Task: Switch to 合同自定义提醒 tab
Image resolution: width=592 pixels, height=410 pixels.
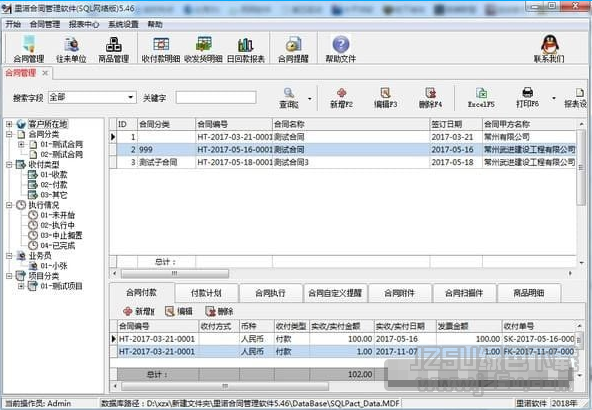Action: pos(335,293)
